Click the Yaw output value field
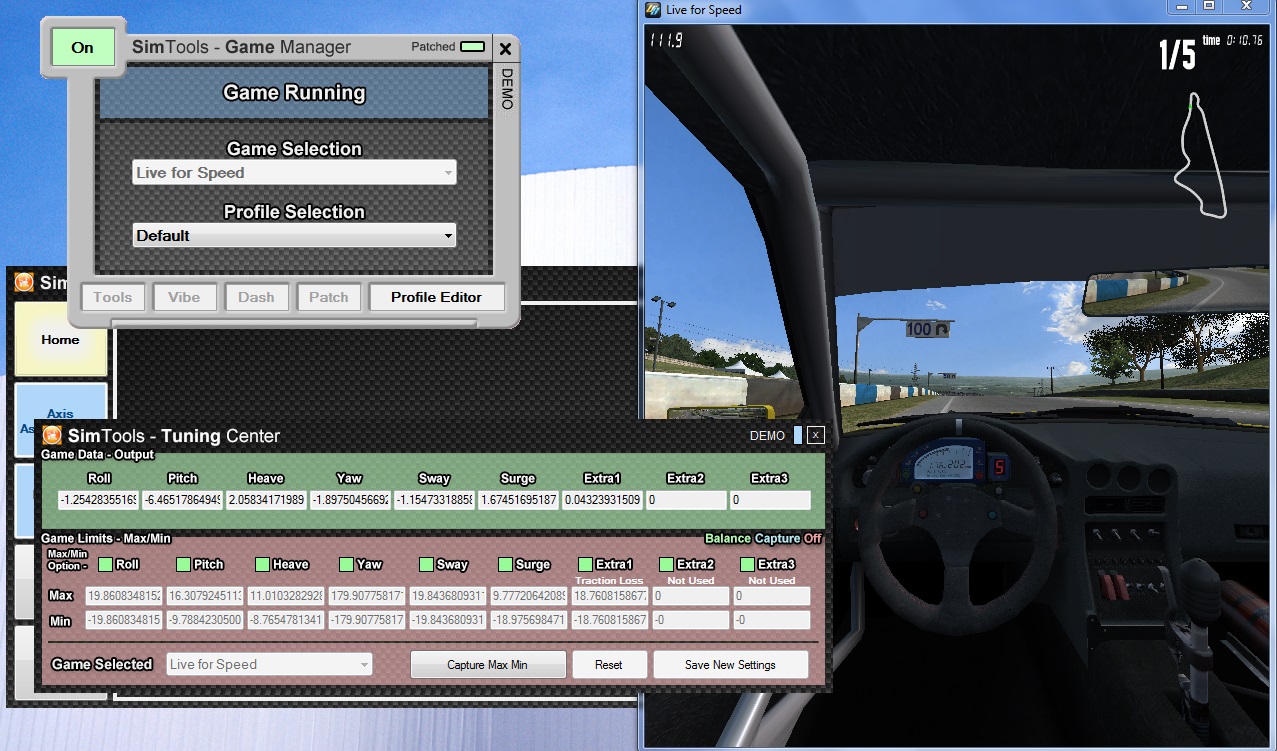Viewport: 1277px width, 751px height. [x=350, y=500]
